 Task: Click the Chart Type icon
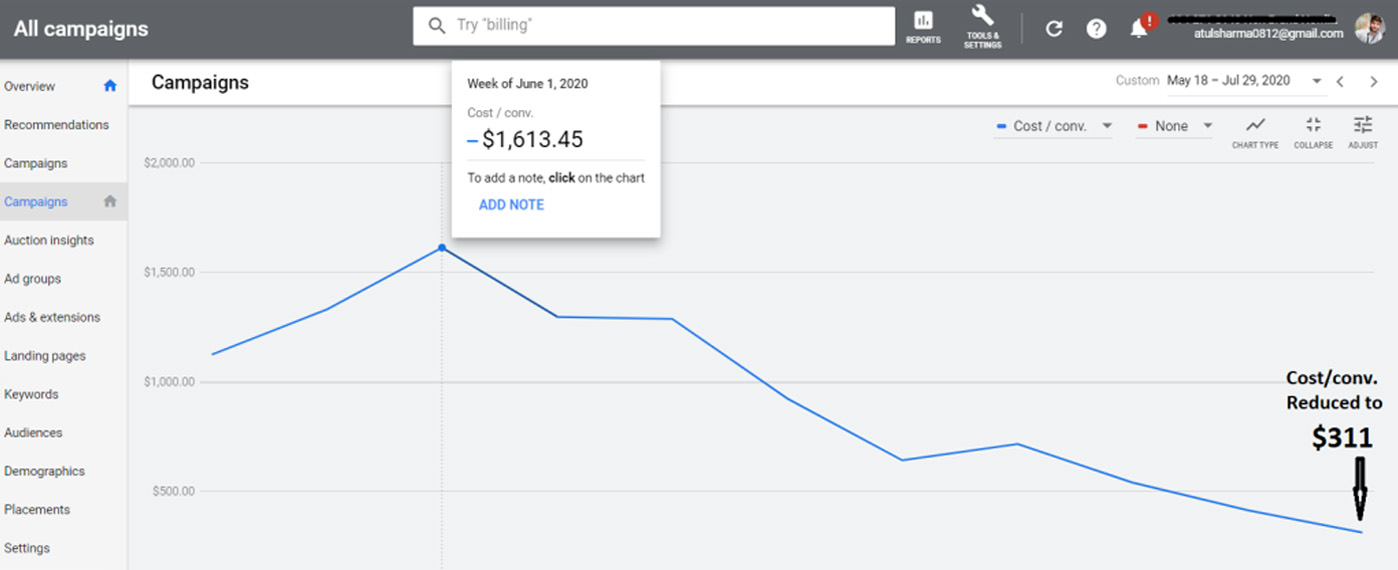[1255, 130]
